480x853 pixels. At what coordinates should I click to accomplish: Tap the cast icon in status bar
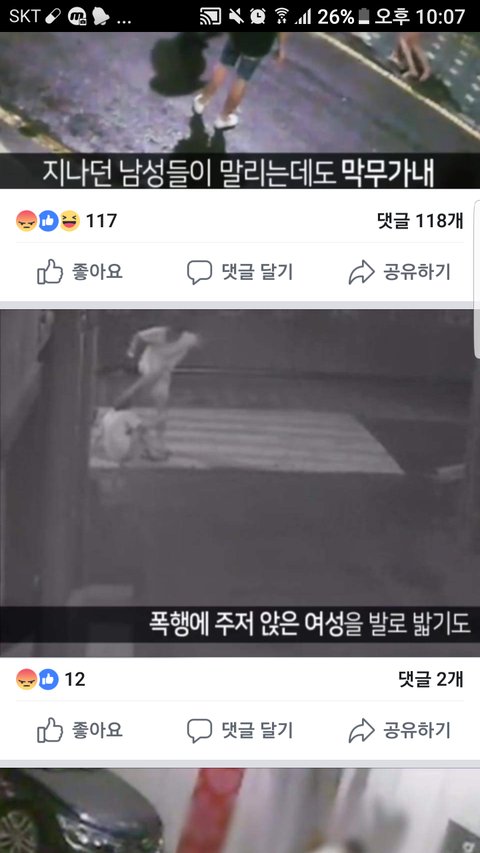[211, 16]
